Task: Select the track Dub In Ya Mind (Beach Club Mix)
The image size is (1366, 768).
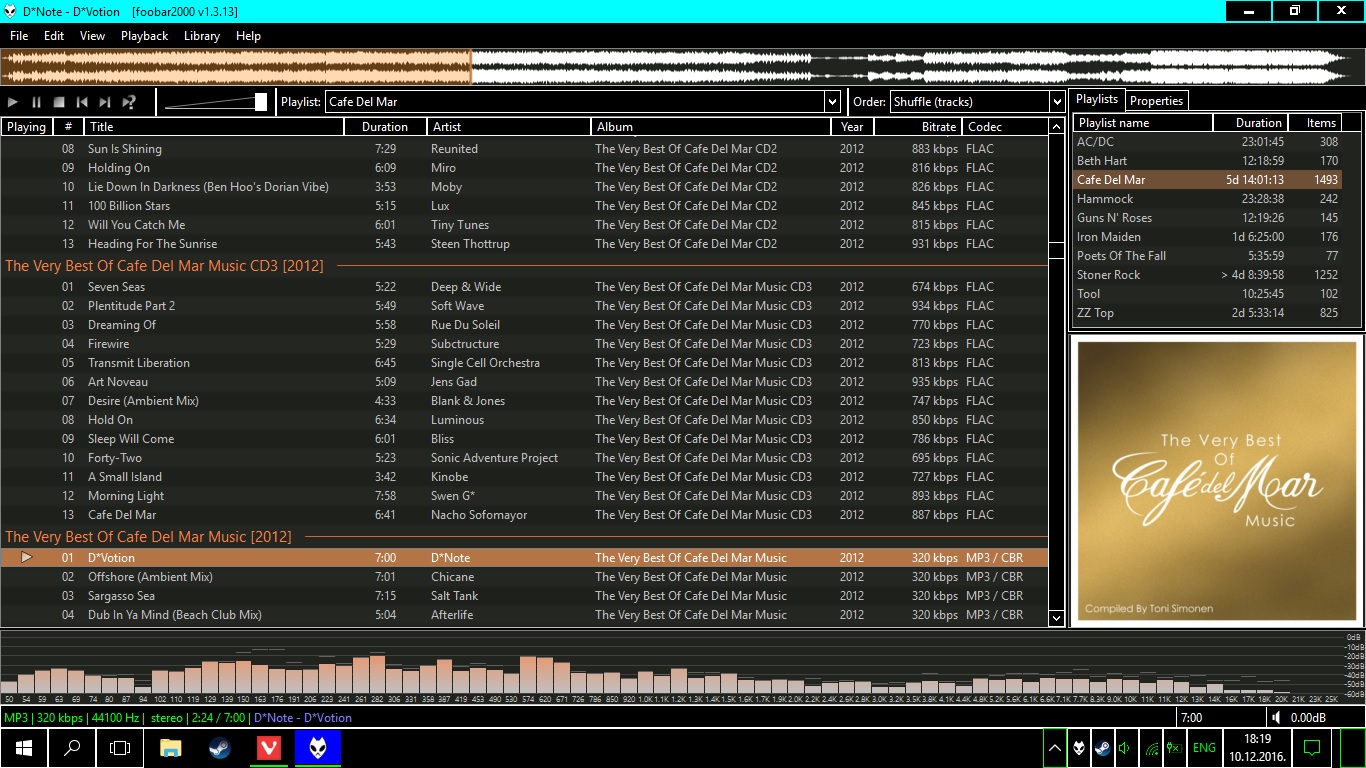Action: click(524, 615)
